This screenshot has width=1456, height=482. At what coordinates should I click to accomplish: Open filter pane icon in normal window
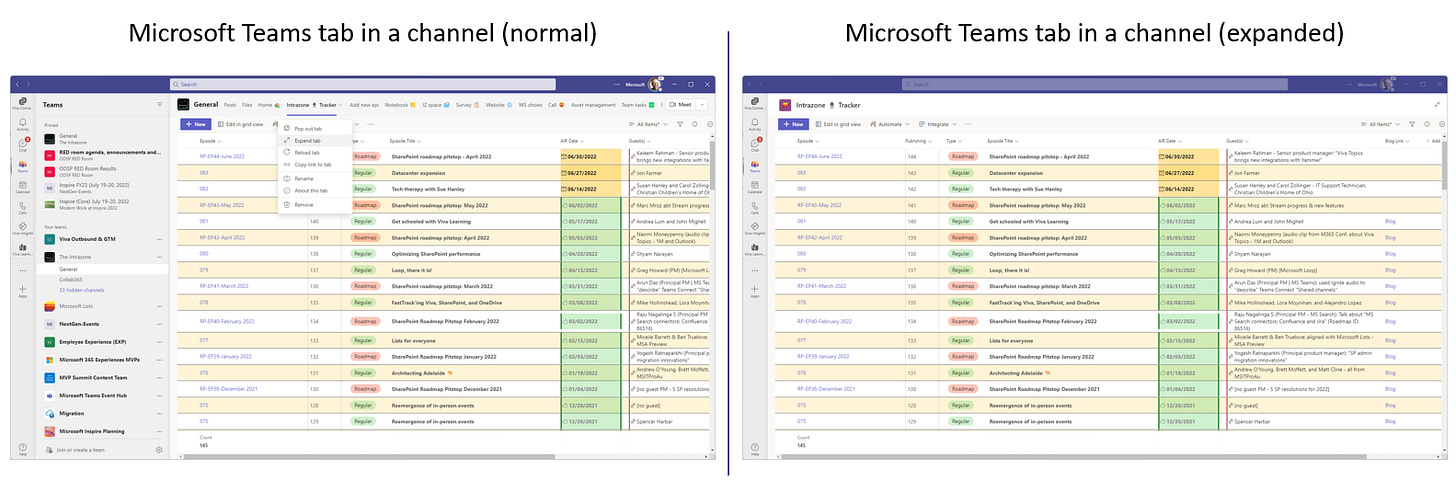click(x=680, y=124)
